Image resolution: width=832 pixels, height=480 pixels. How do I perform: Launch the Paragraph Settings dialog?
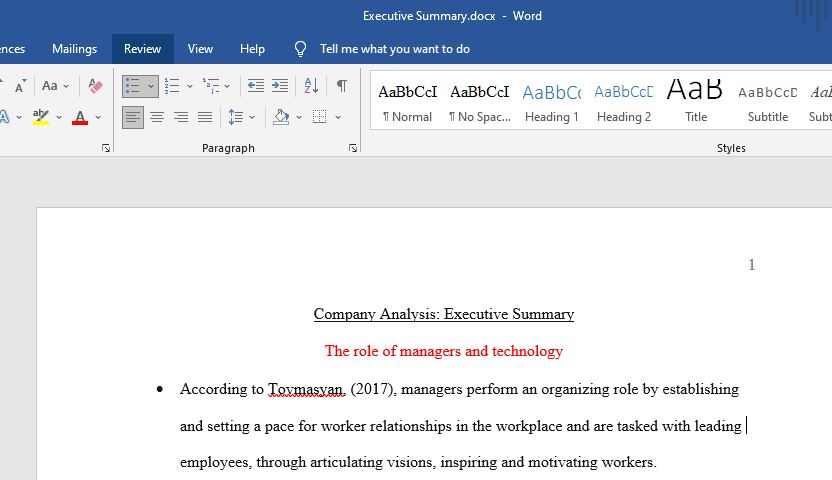tap(353, 148)
